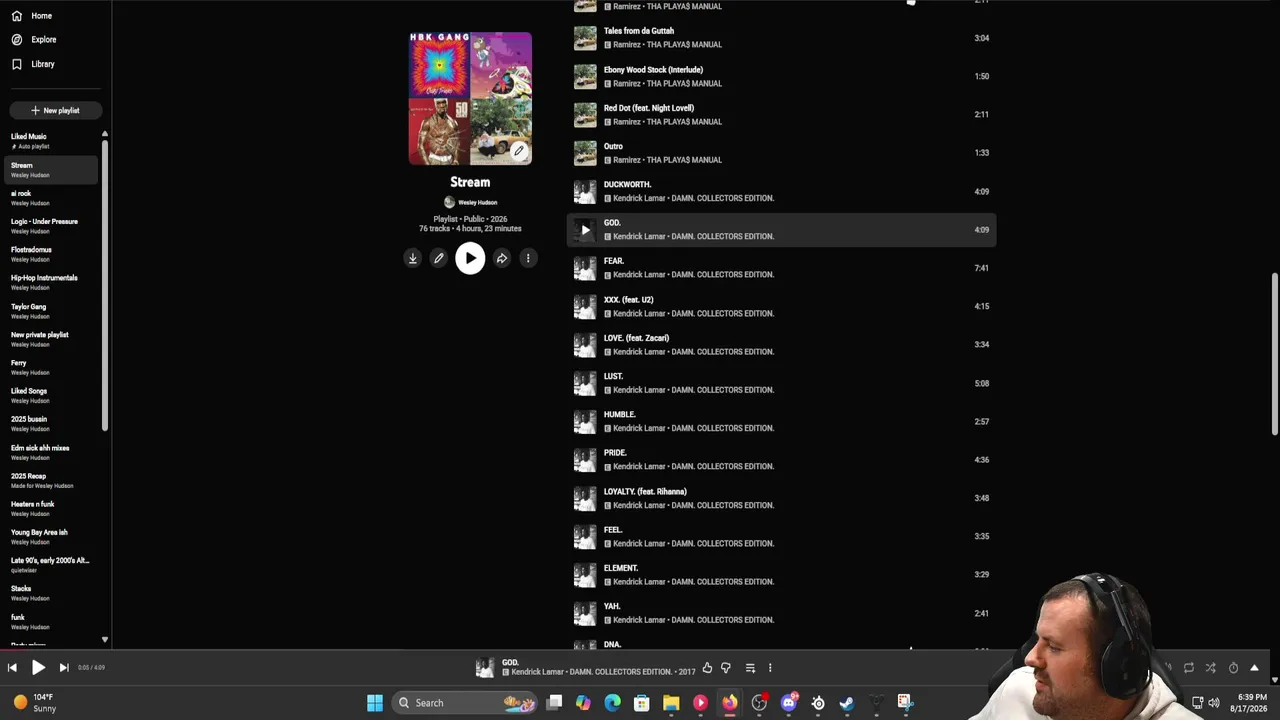Click the DUCKWORTH. song title

click(x=627, y=185)
